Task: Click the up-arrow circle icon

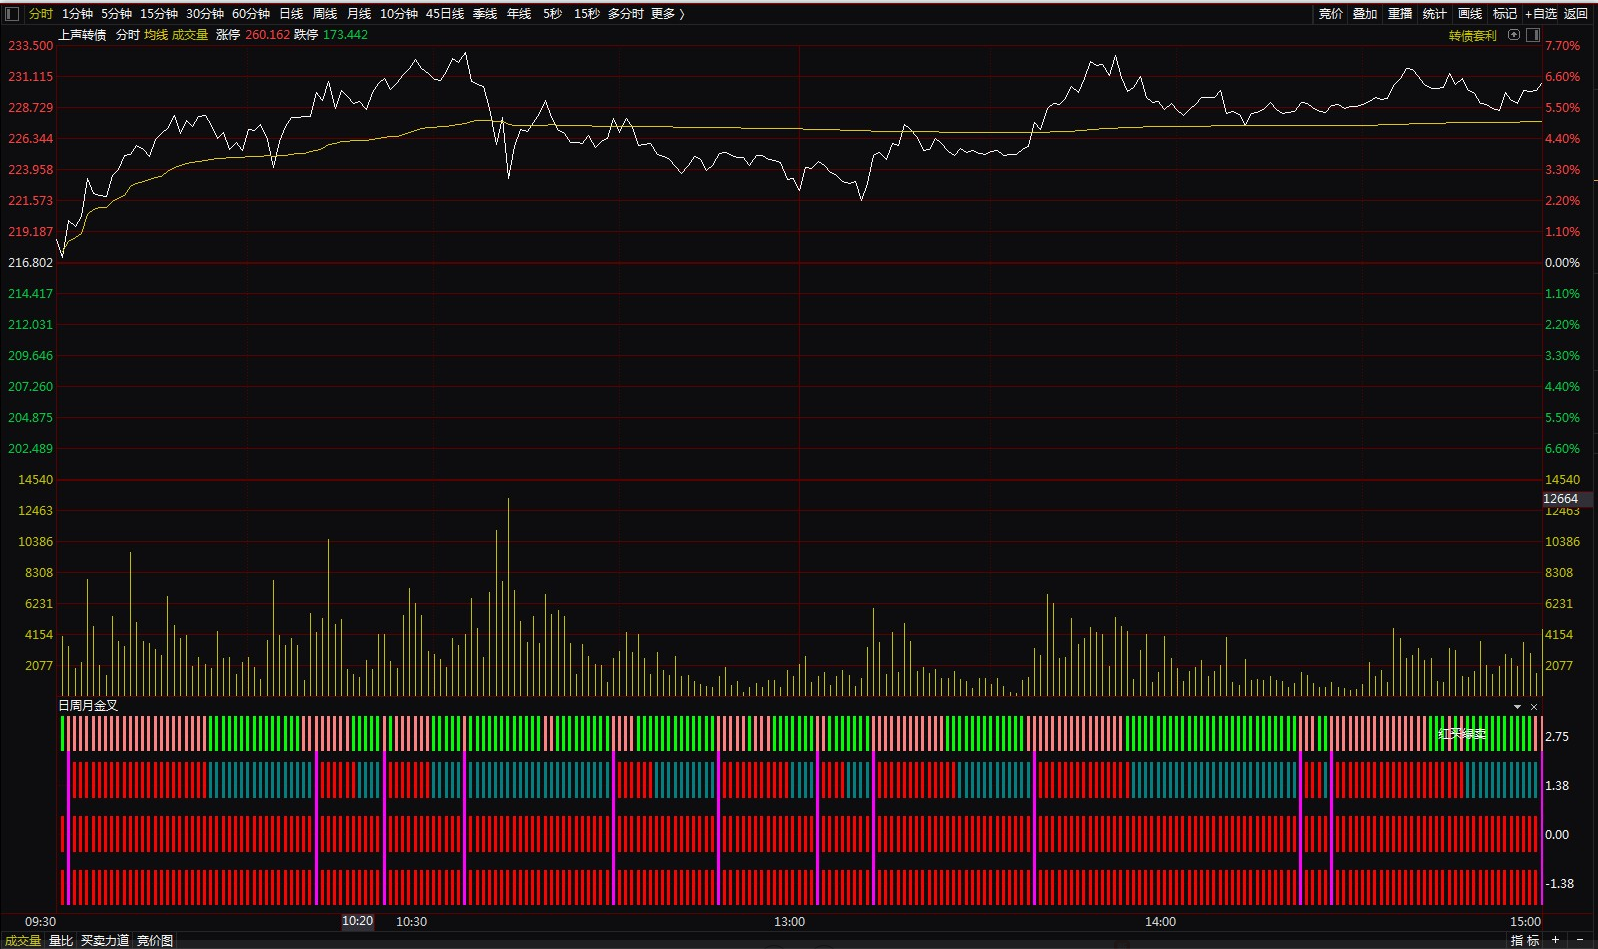Action: click(1514, 35)
